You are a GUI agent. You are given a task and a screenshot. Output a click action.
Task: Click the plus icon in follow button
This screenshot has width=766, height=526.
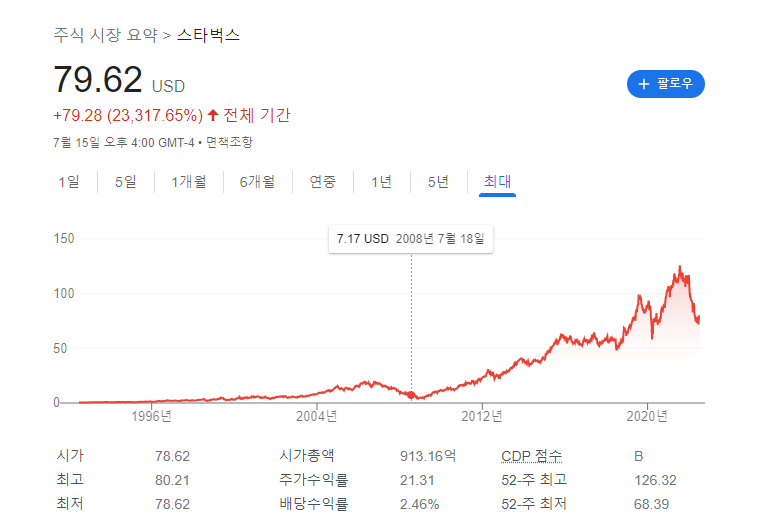(x=644, y=84)
